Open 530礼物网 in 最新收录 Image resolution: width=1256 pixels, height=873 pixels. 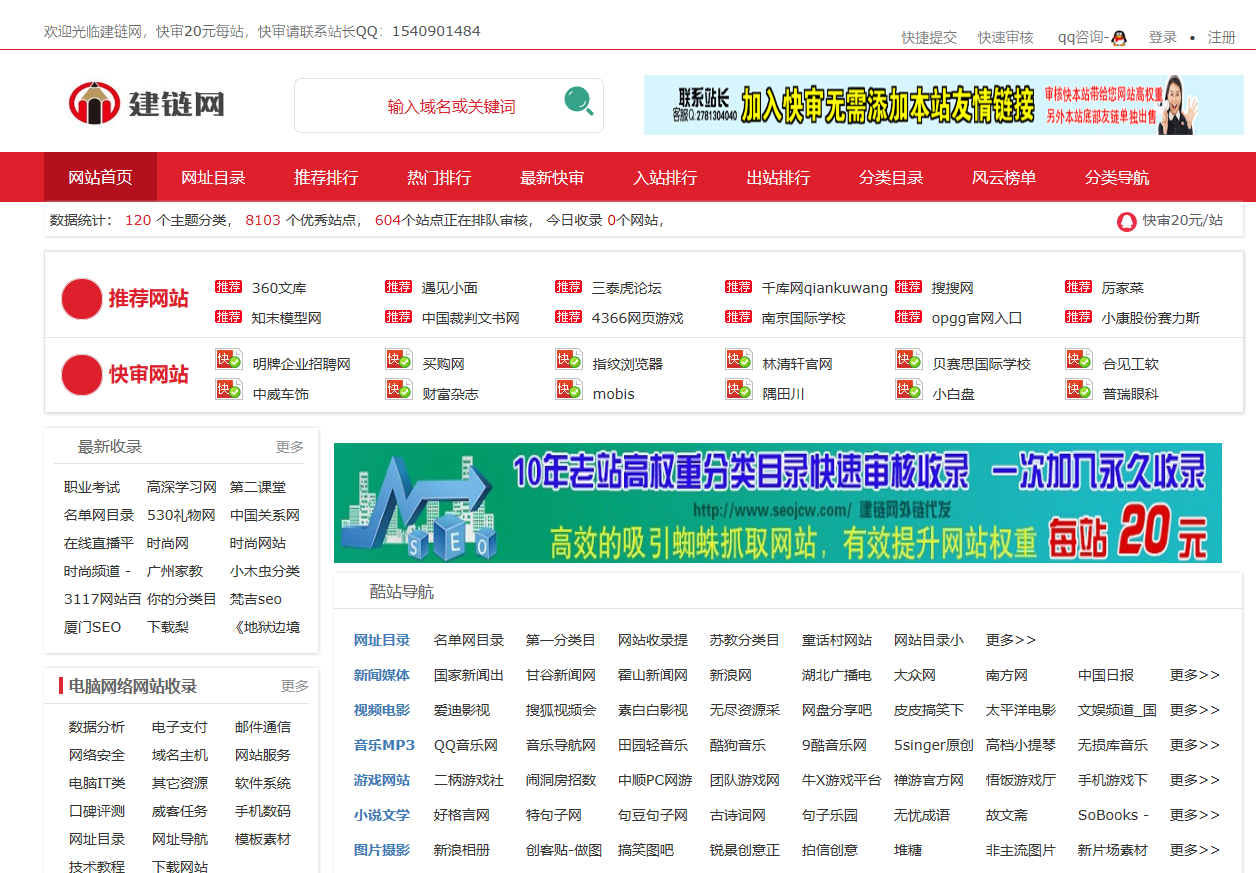tap(181, 515)
